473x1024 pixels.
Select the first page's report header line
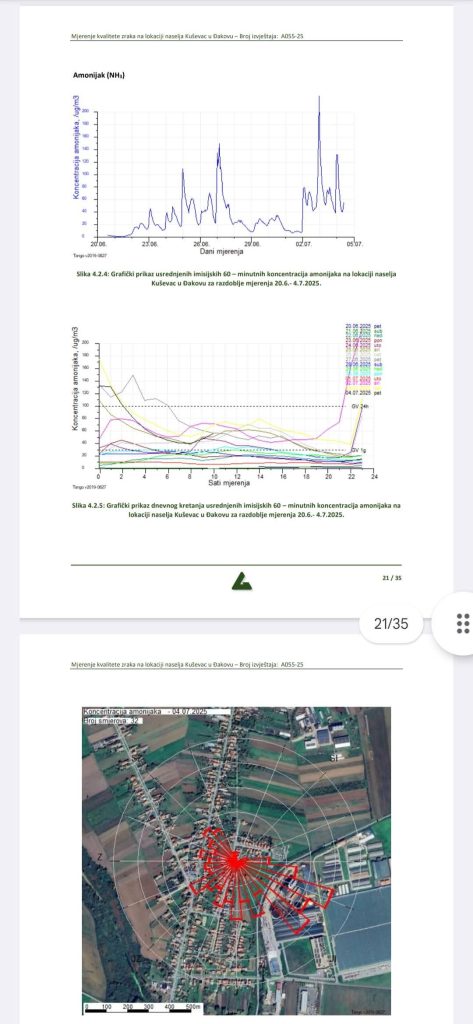(x=188, y=36)
